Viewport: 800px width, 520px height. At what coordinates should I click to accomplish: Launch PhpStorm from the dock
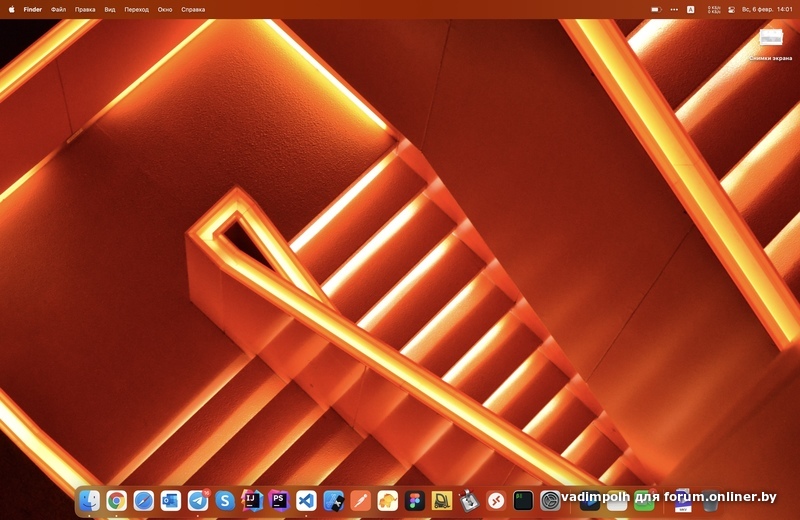click(x=279, y=500)
